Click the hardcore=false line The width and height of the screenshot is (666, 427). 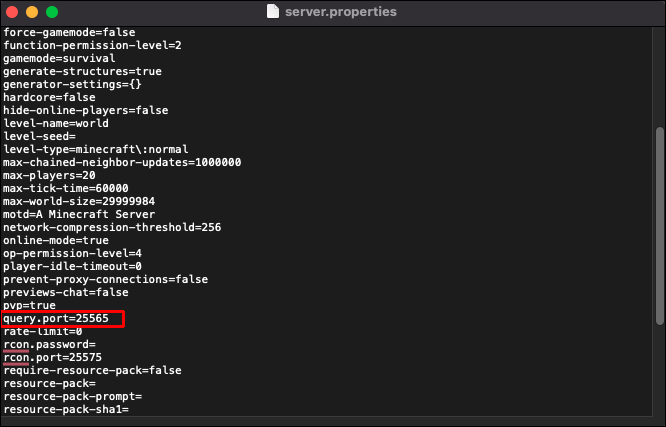coord(49,97)
